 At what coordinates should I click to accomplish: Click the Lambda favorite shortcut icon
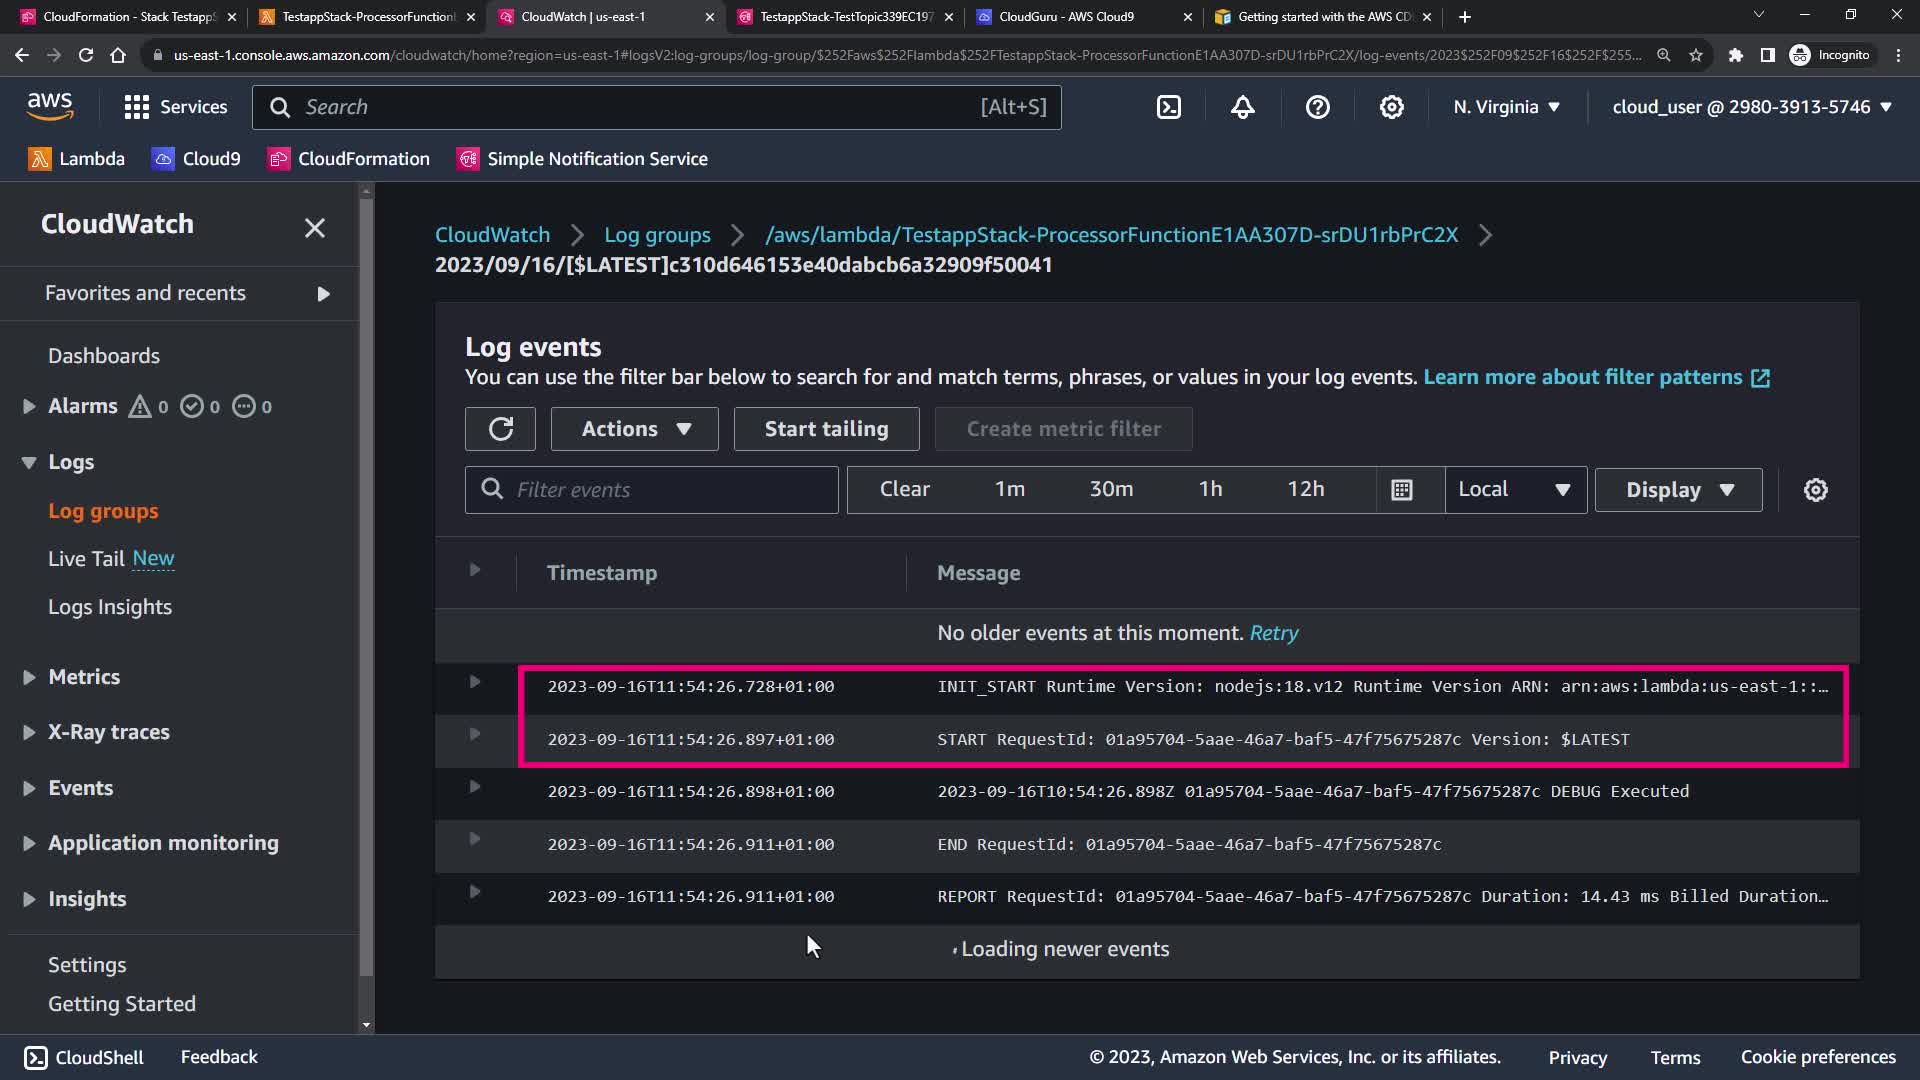pyautogui.click(x=40, y=159)
